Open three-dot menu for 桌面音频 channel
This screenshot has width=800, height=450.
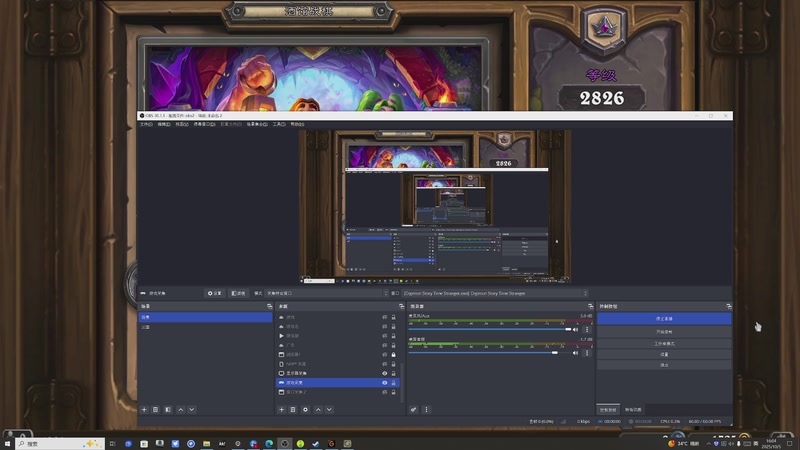point(587,353)
